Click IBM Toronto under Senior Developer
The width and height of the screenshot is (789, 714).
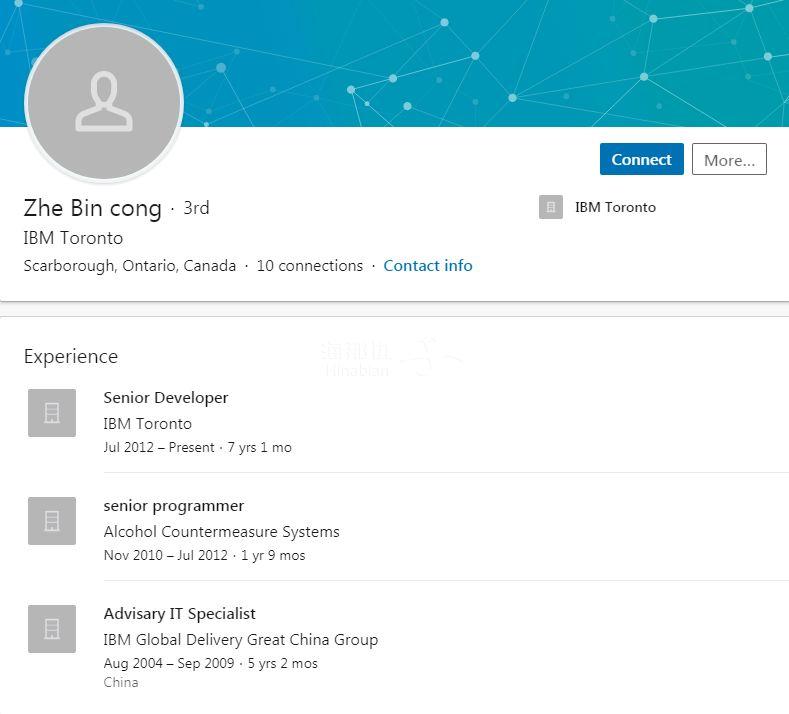[147, 424]
